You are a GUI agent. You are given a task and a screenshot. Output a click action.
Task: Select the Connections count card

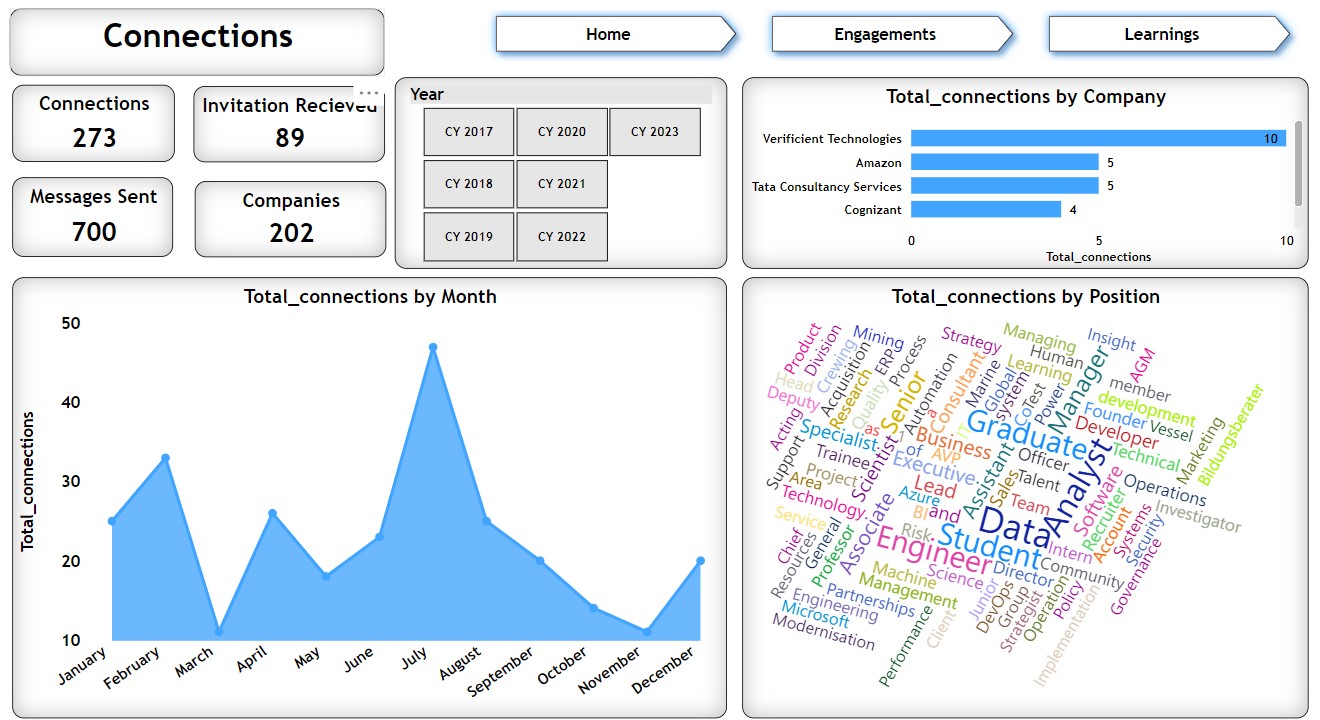(x=94, y=122)
